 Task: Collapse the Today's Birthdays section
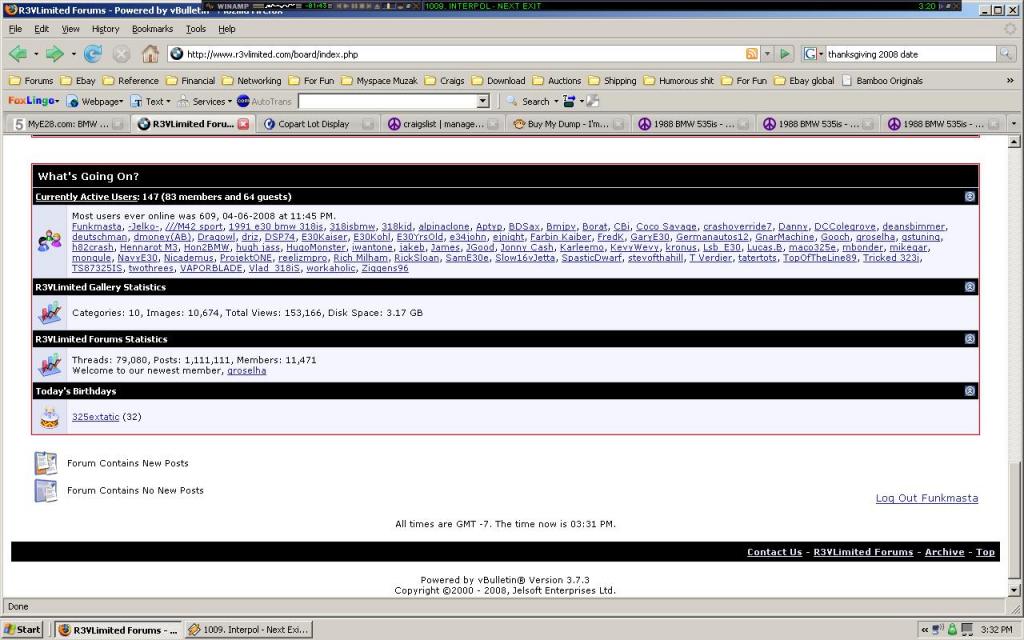[x=969, y=391]
